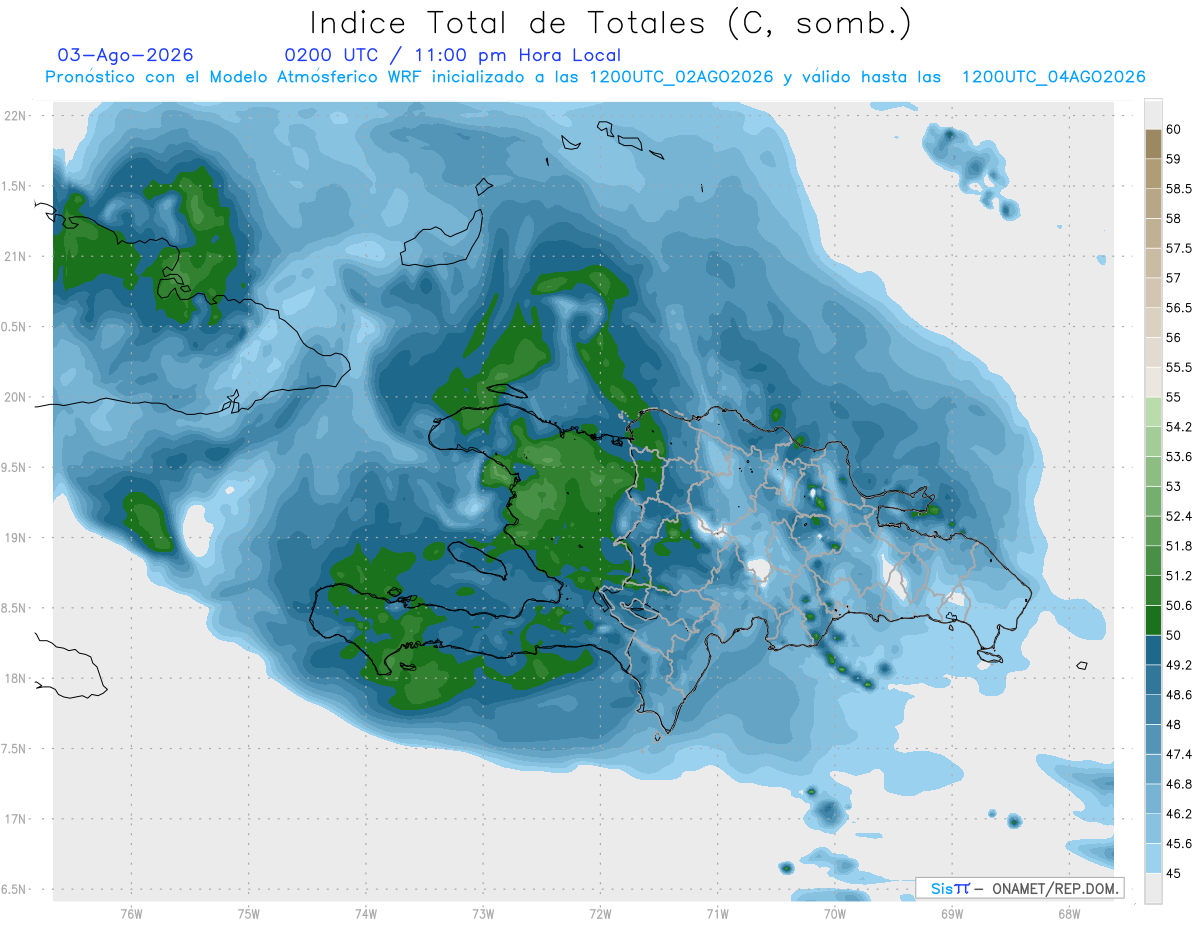The image size is (1200, 927).
Task: Click the valid-until stamp '1200UTC_04AGO2026'
Action: (1053, 77)
